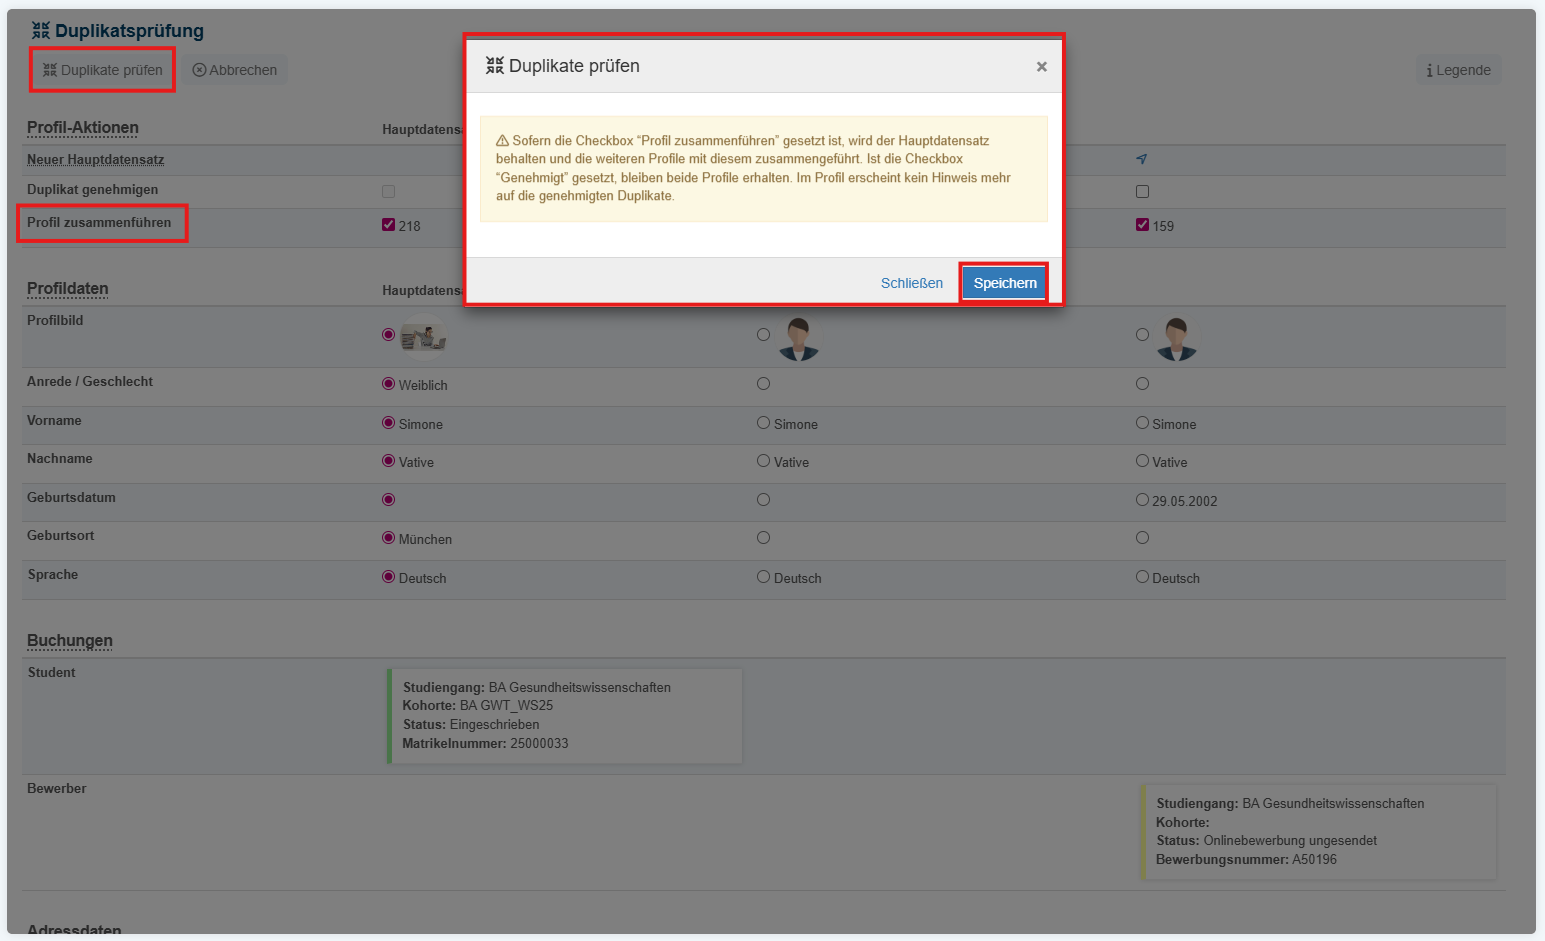Select right column profile picture avatar

(1176, 339)
